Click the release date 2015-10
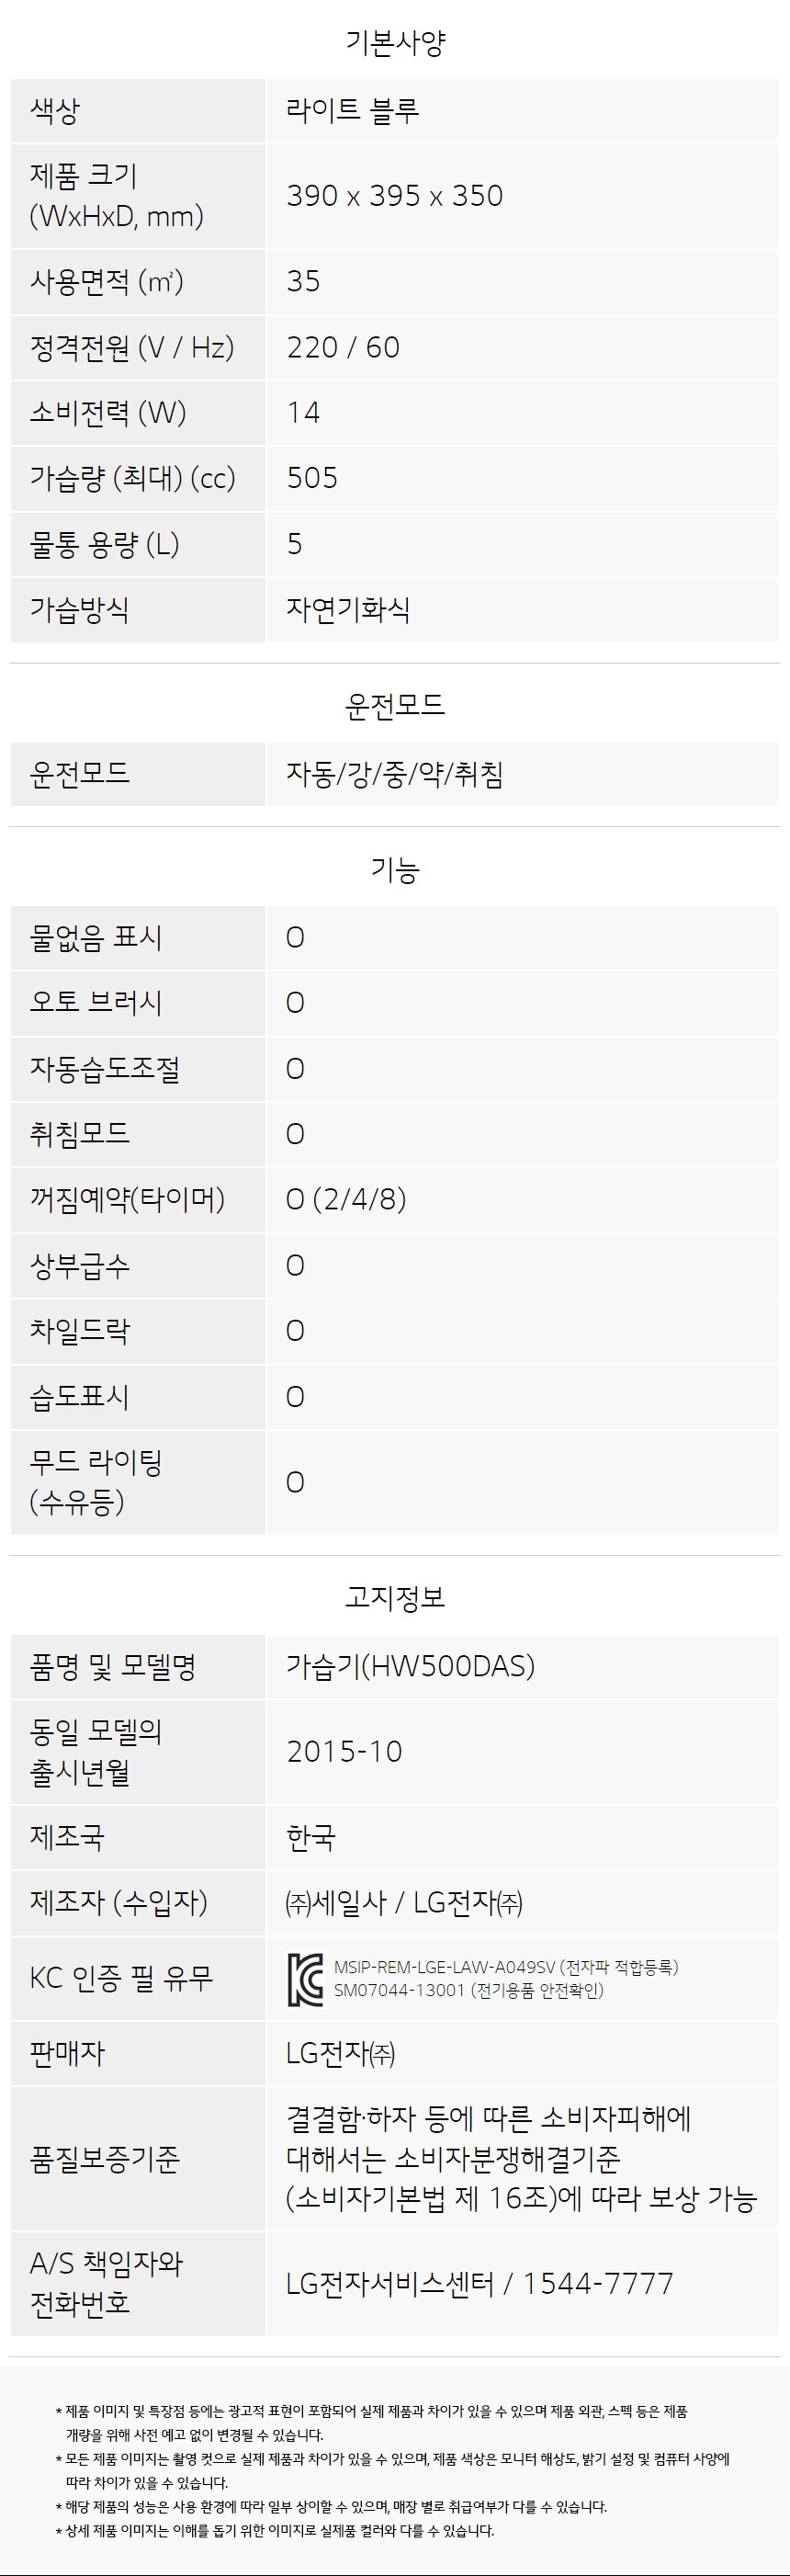Image resolution: width=790 pixels, height=2576 pixels. 344,1752
